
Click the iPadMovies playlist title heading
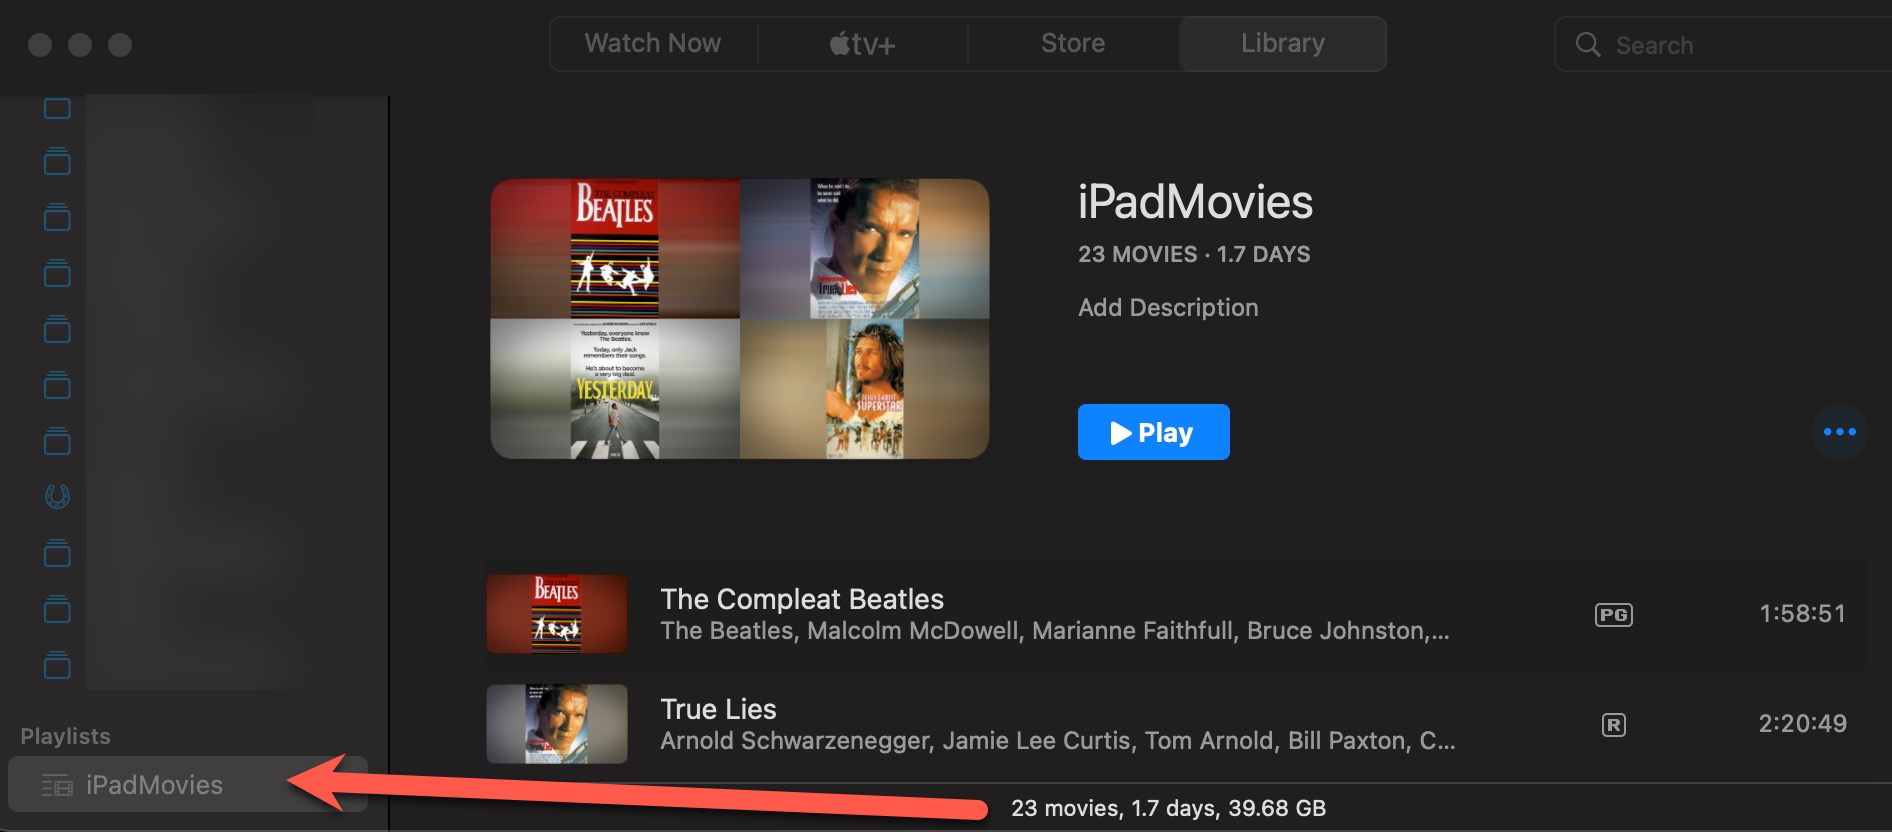pos(1195,202)
